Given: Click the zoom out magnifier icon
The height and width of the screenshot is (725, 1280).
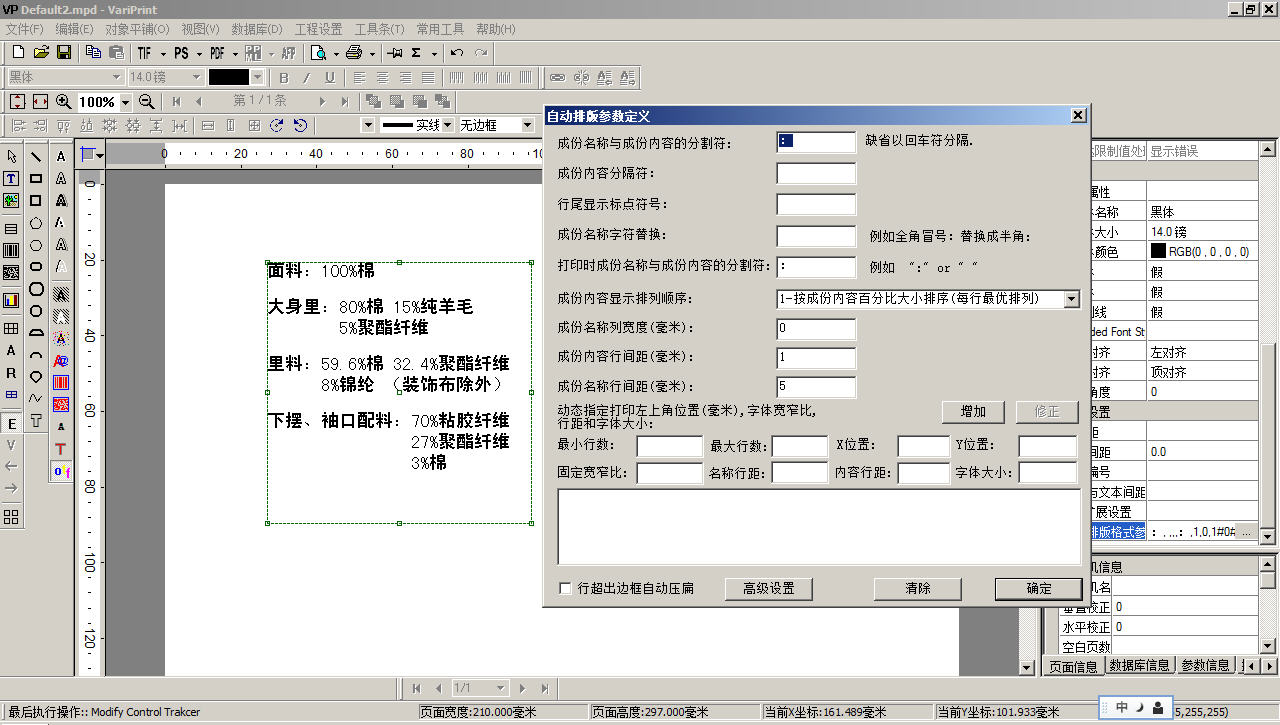Looking at the screenshot, I should coord(147,101).
